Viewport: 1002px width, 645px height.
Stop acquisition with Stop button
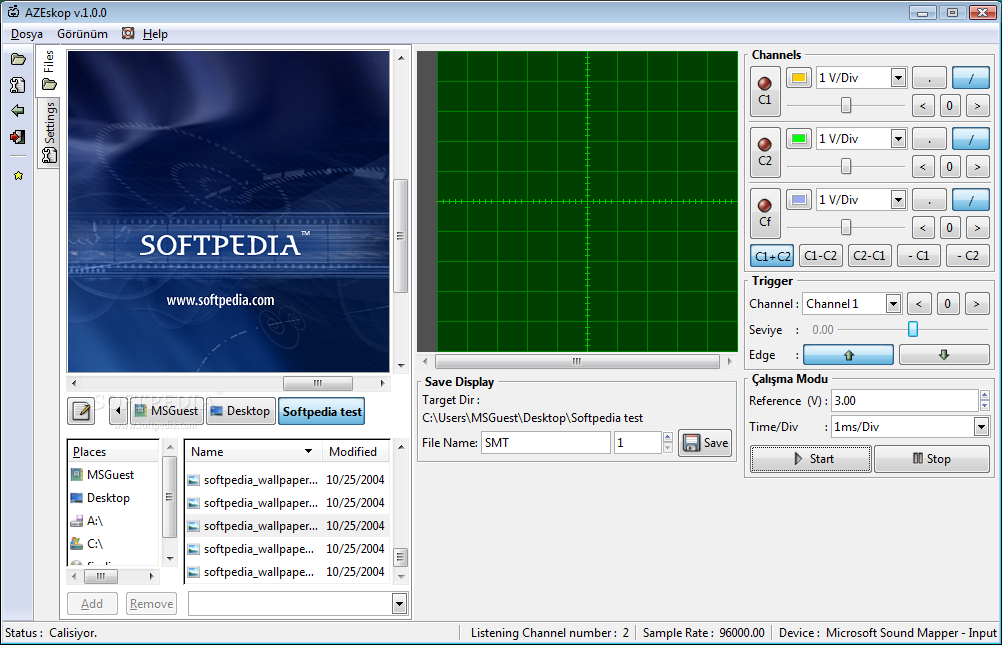click(932, 459)
